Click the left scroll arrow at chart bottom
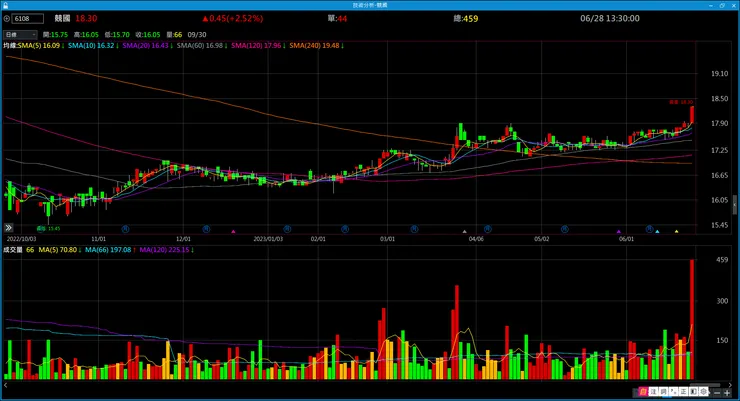740x401 pixels. tap(6, 385)
